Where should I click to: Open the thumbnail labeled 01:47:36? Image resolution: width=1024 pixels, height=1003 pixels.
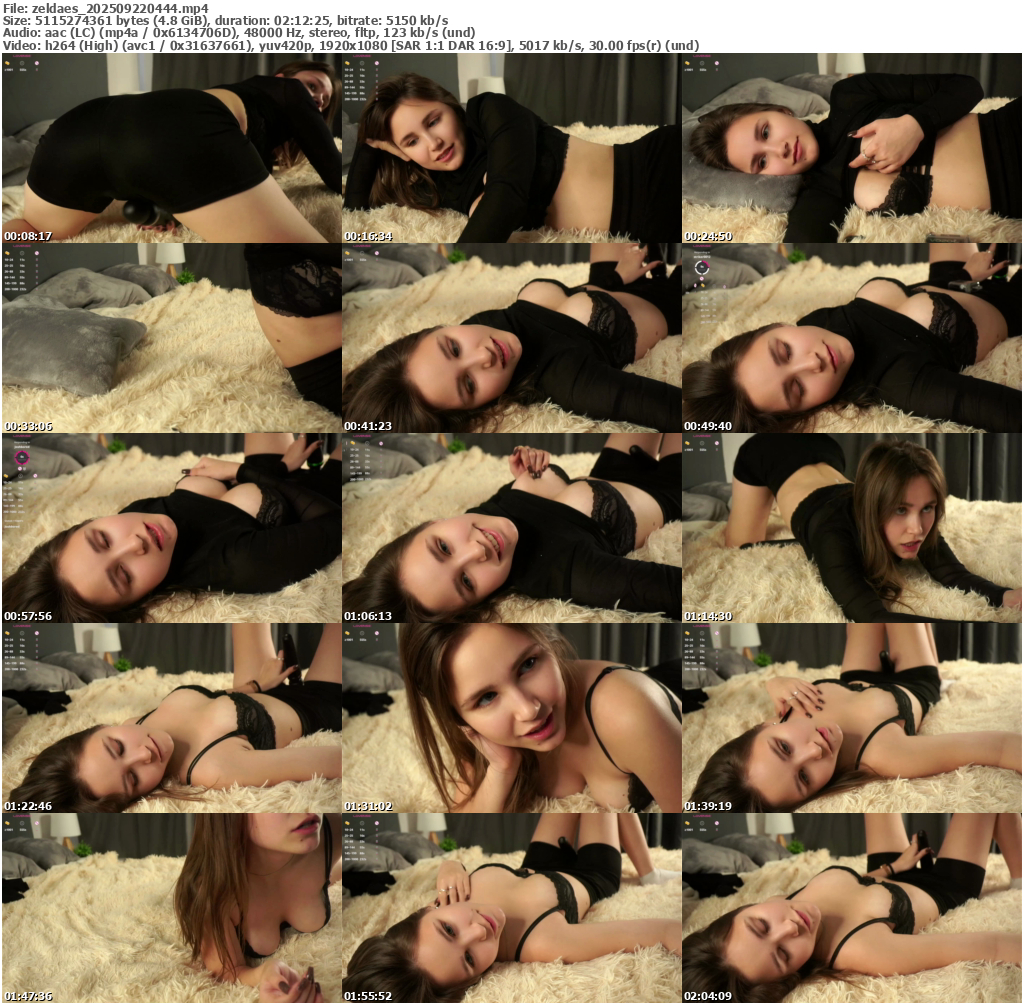click(x=171, y=908)
